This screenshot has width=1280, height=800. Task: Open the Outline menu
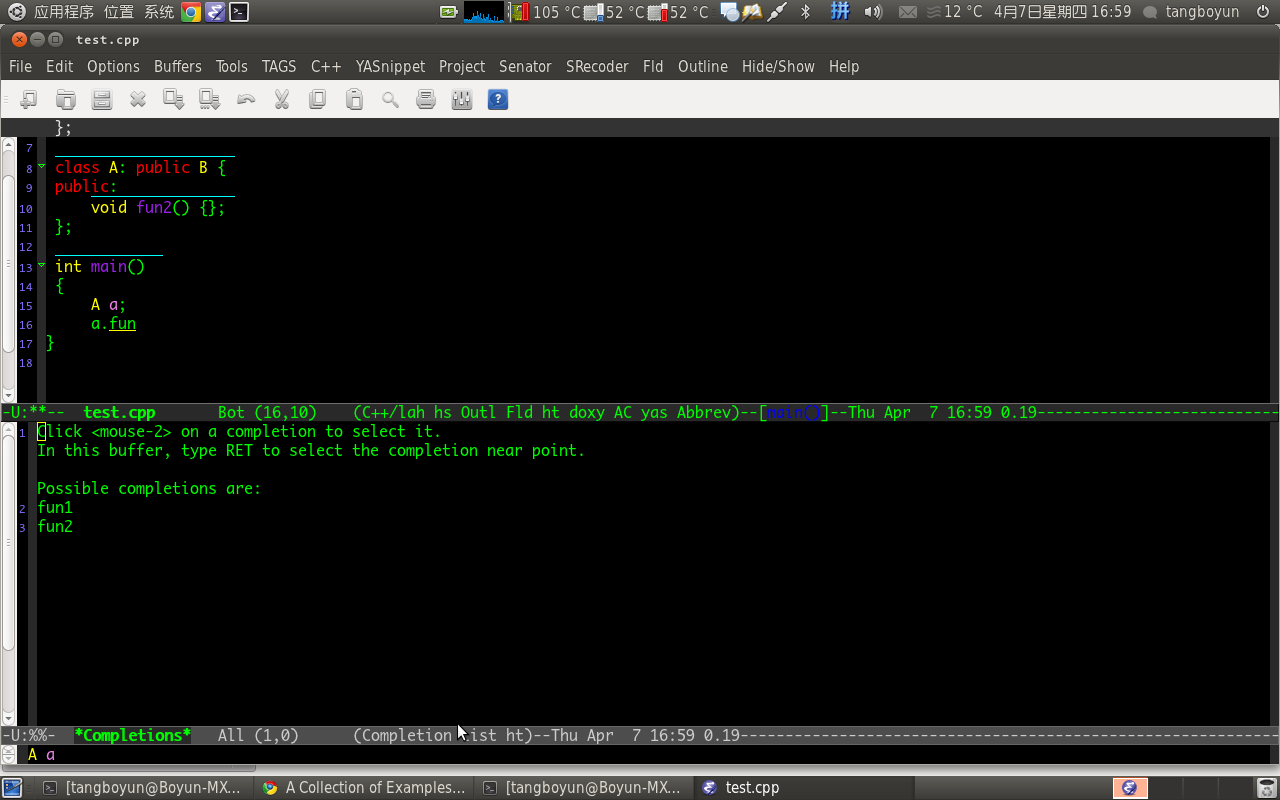click(703, 66)
